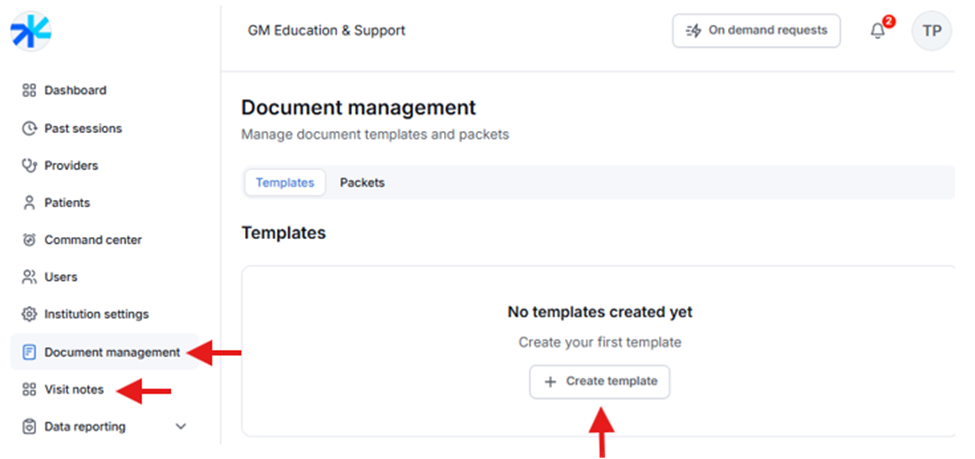Image resolution: width=975 pixels, height=459 pixels.
Task: Click the Past sessions clock icon
Action: tap(29, 129)
